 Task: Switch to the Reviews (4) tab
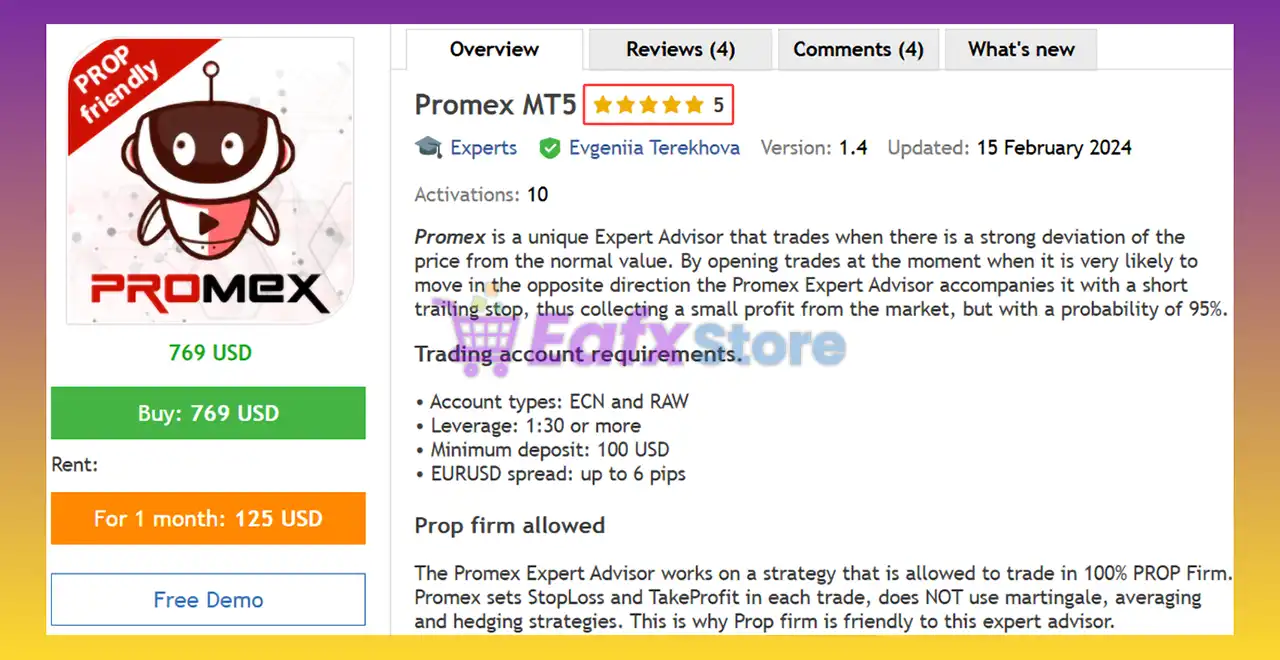[680, 49]
